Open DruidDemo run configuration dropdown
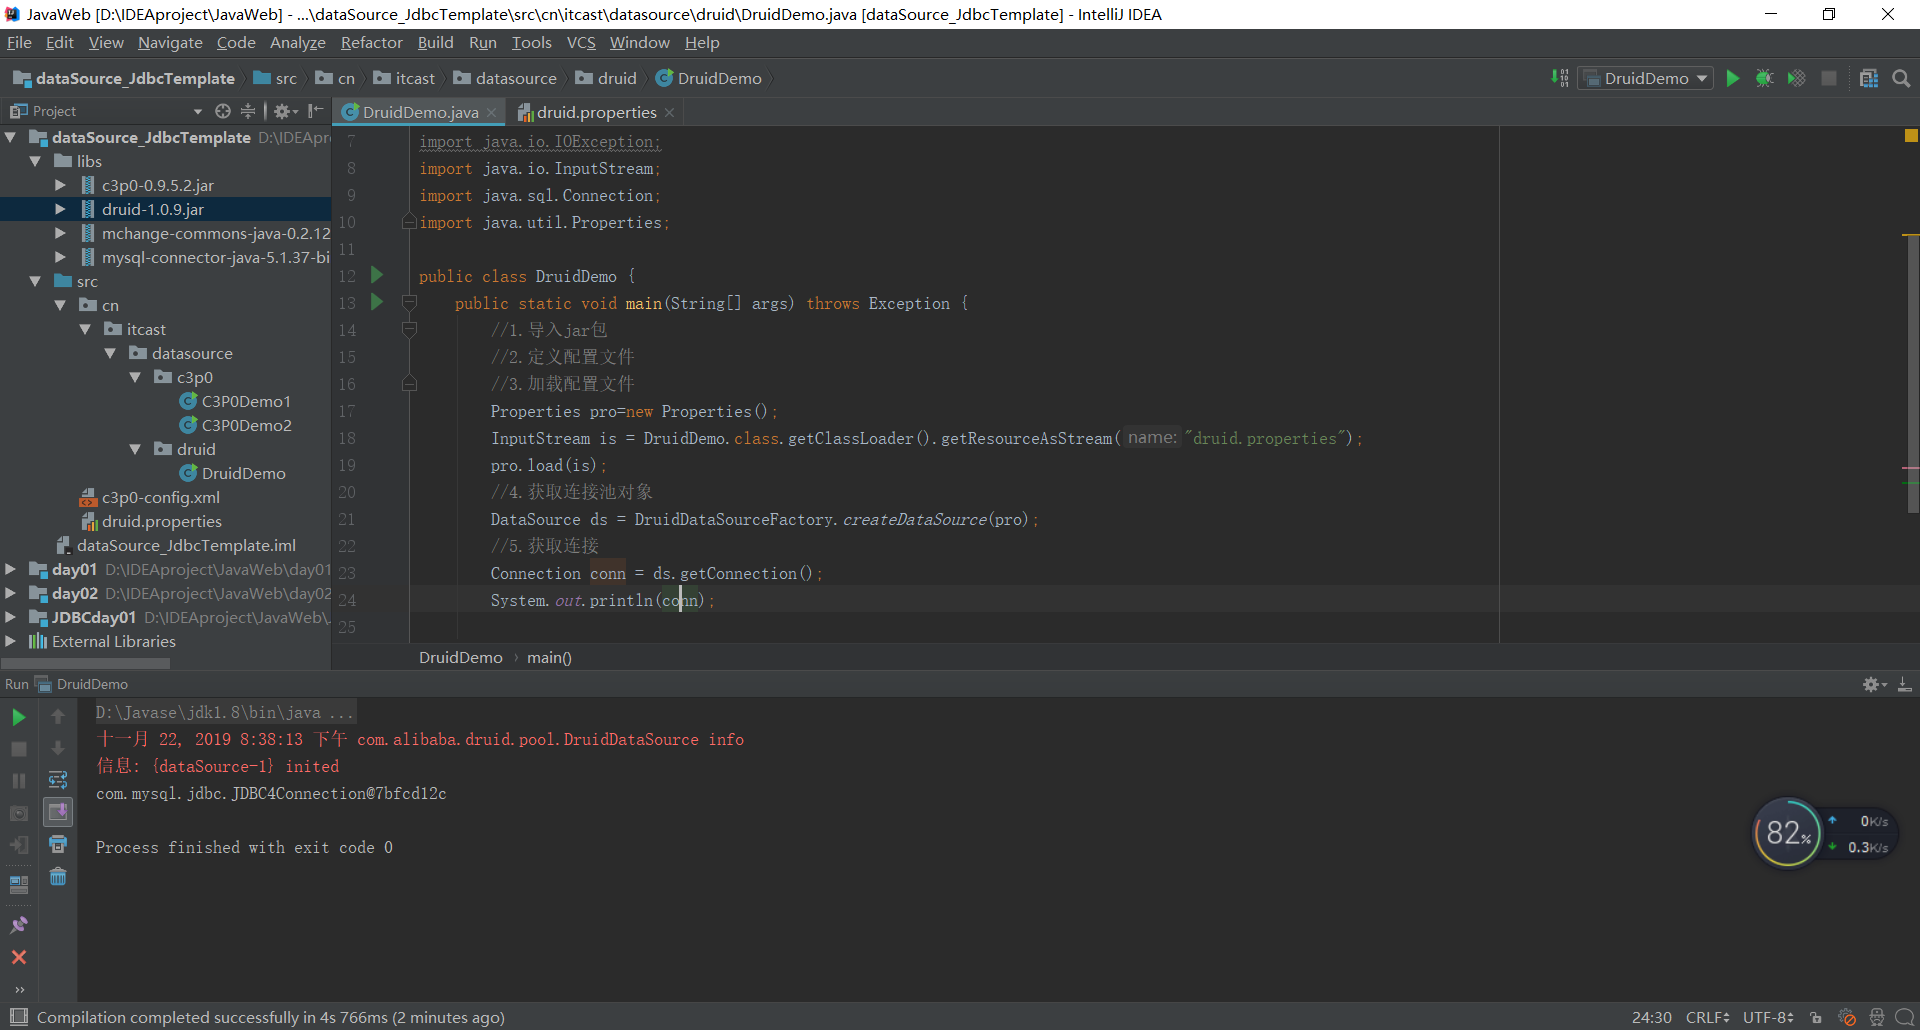The height and width of the screenshot is (1030, 1920). pos(1646,78)
